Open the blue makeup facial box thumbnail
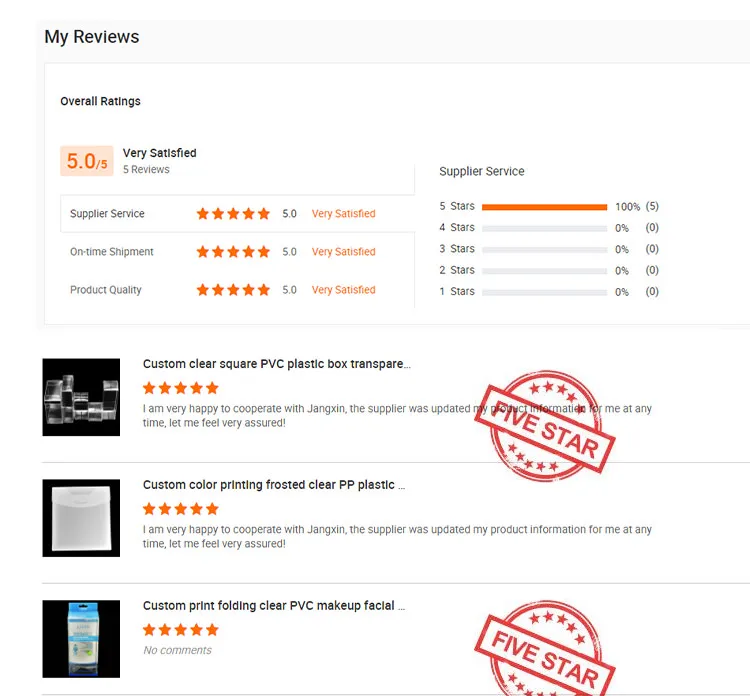 pyautogui.click(x=81, y=639)
